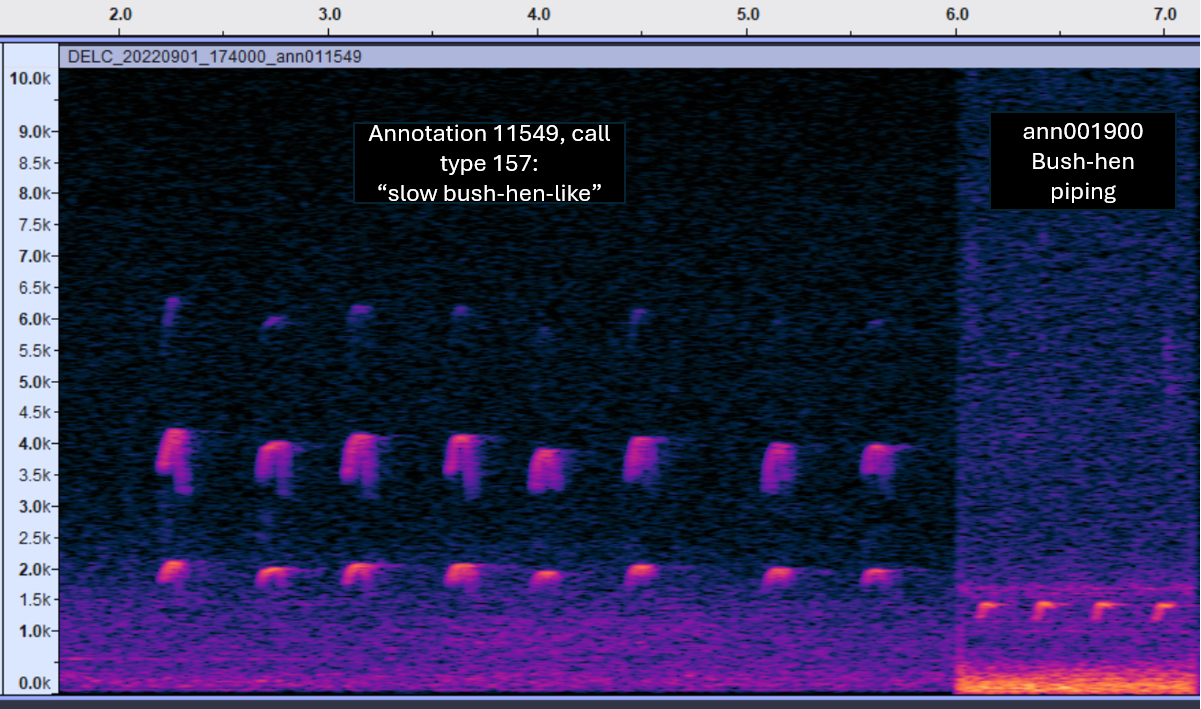Click the 3.0 second mark on timeline ruler

coord(329,15)
